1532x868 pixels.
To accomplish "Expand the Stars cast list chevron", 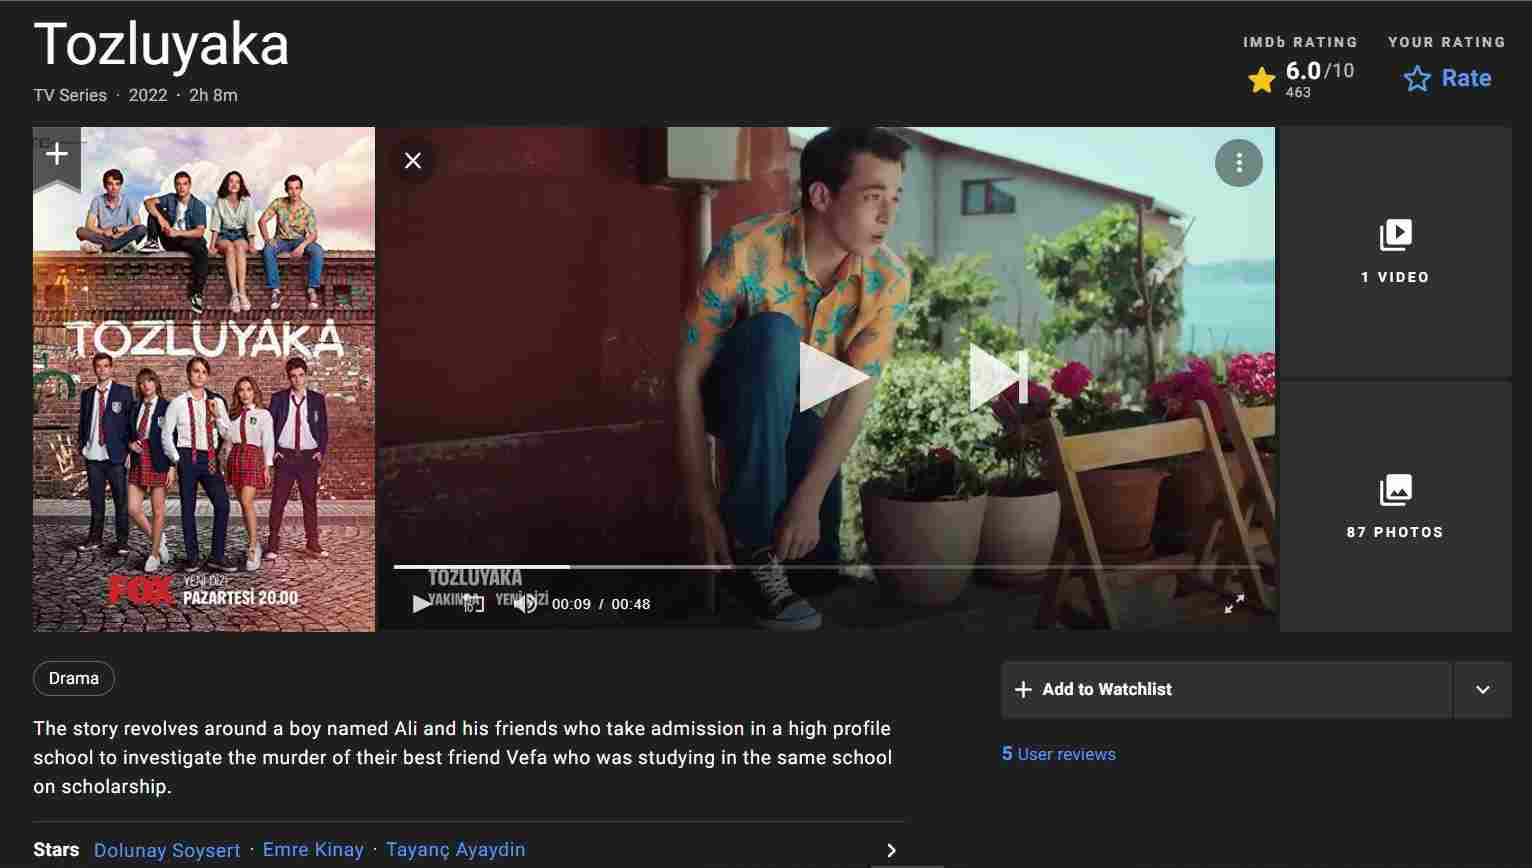I will (891, 850).
